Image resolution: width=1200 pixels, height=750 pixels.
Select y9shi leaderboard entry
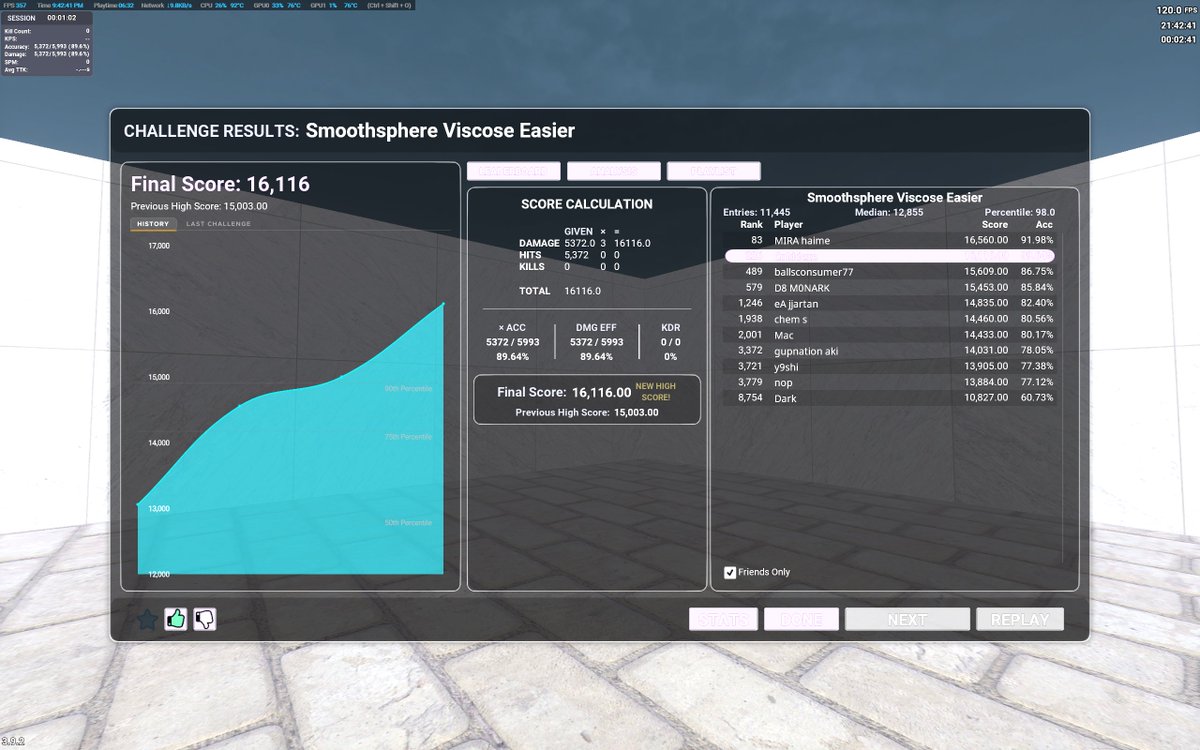(x=890, y=367)
